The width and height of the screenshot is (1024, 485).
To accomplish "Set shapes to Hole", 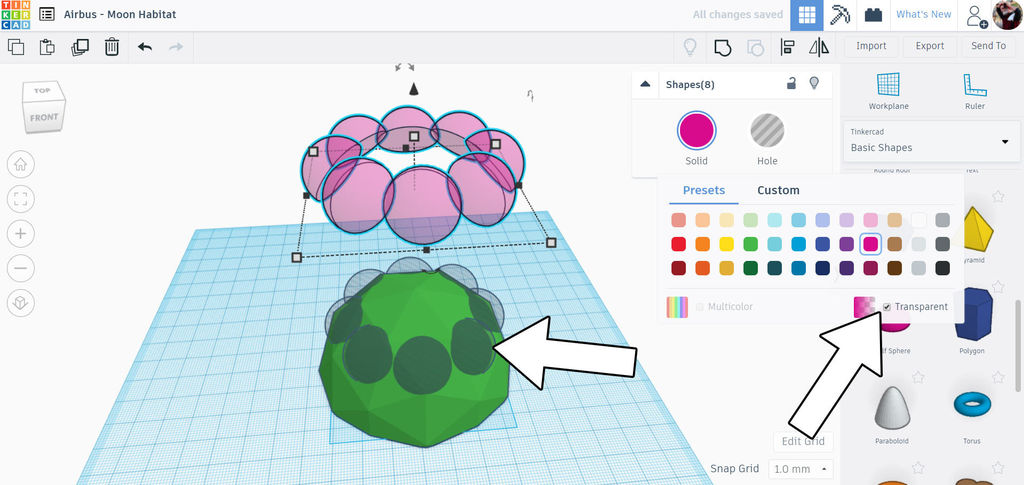I will tap(767, 131).
